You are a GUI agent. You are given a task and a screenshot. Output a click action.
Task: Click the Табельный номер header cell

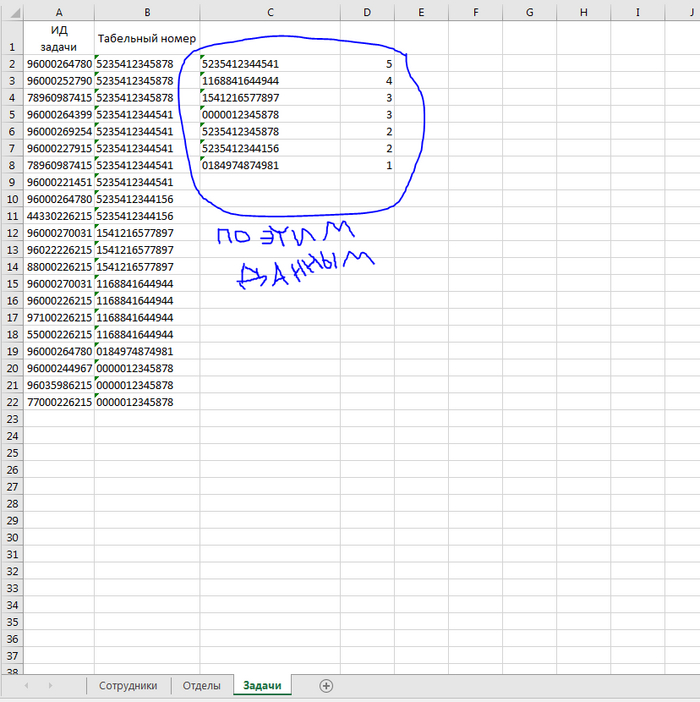tap(147, 38)
